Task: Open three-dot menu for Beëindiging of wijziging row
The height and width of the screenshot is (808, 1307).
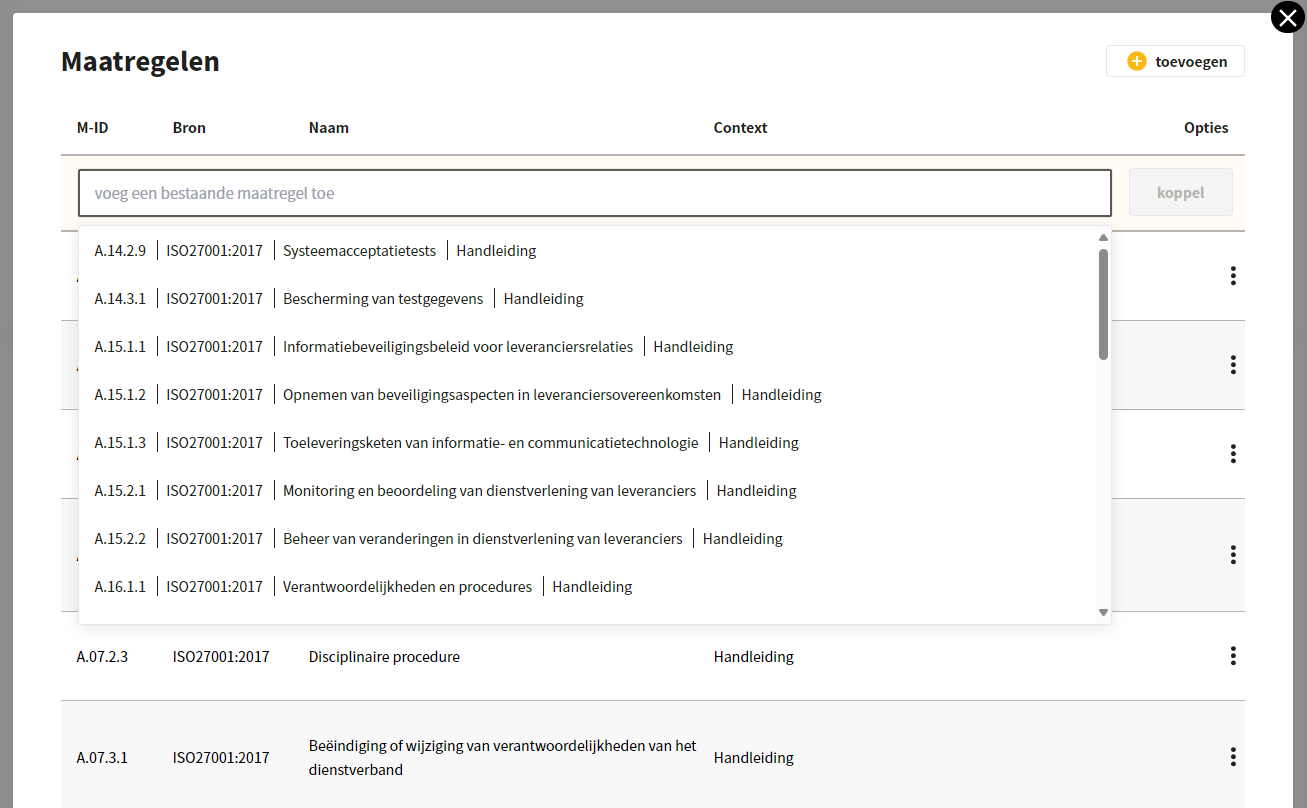Action: pos(1233,757)
